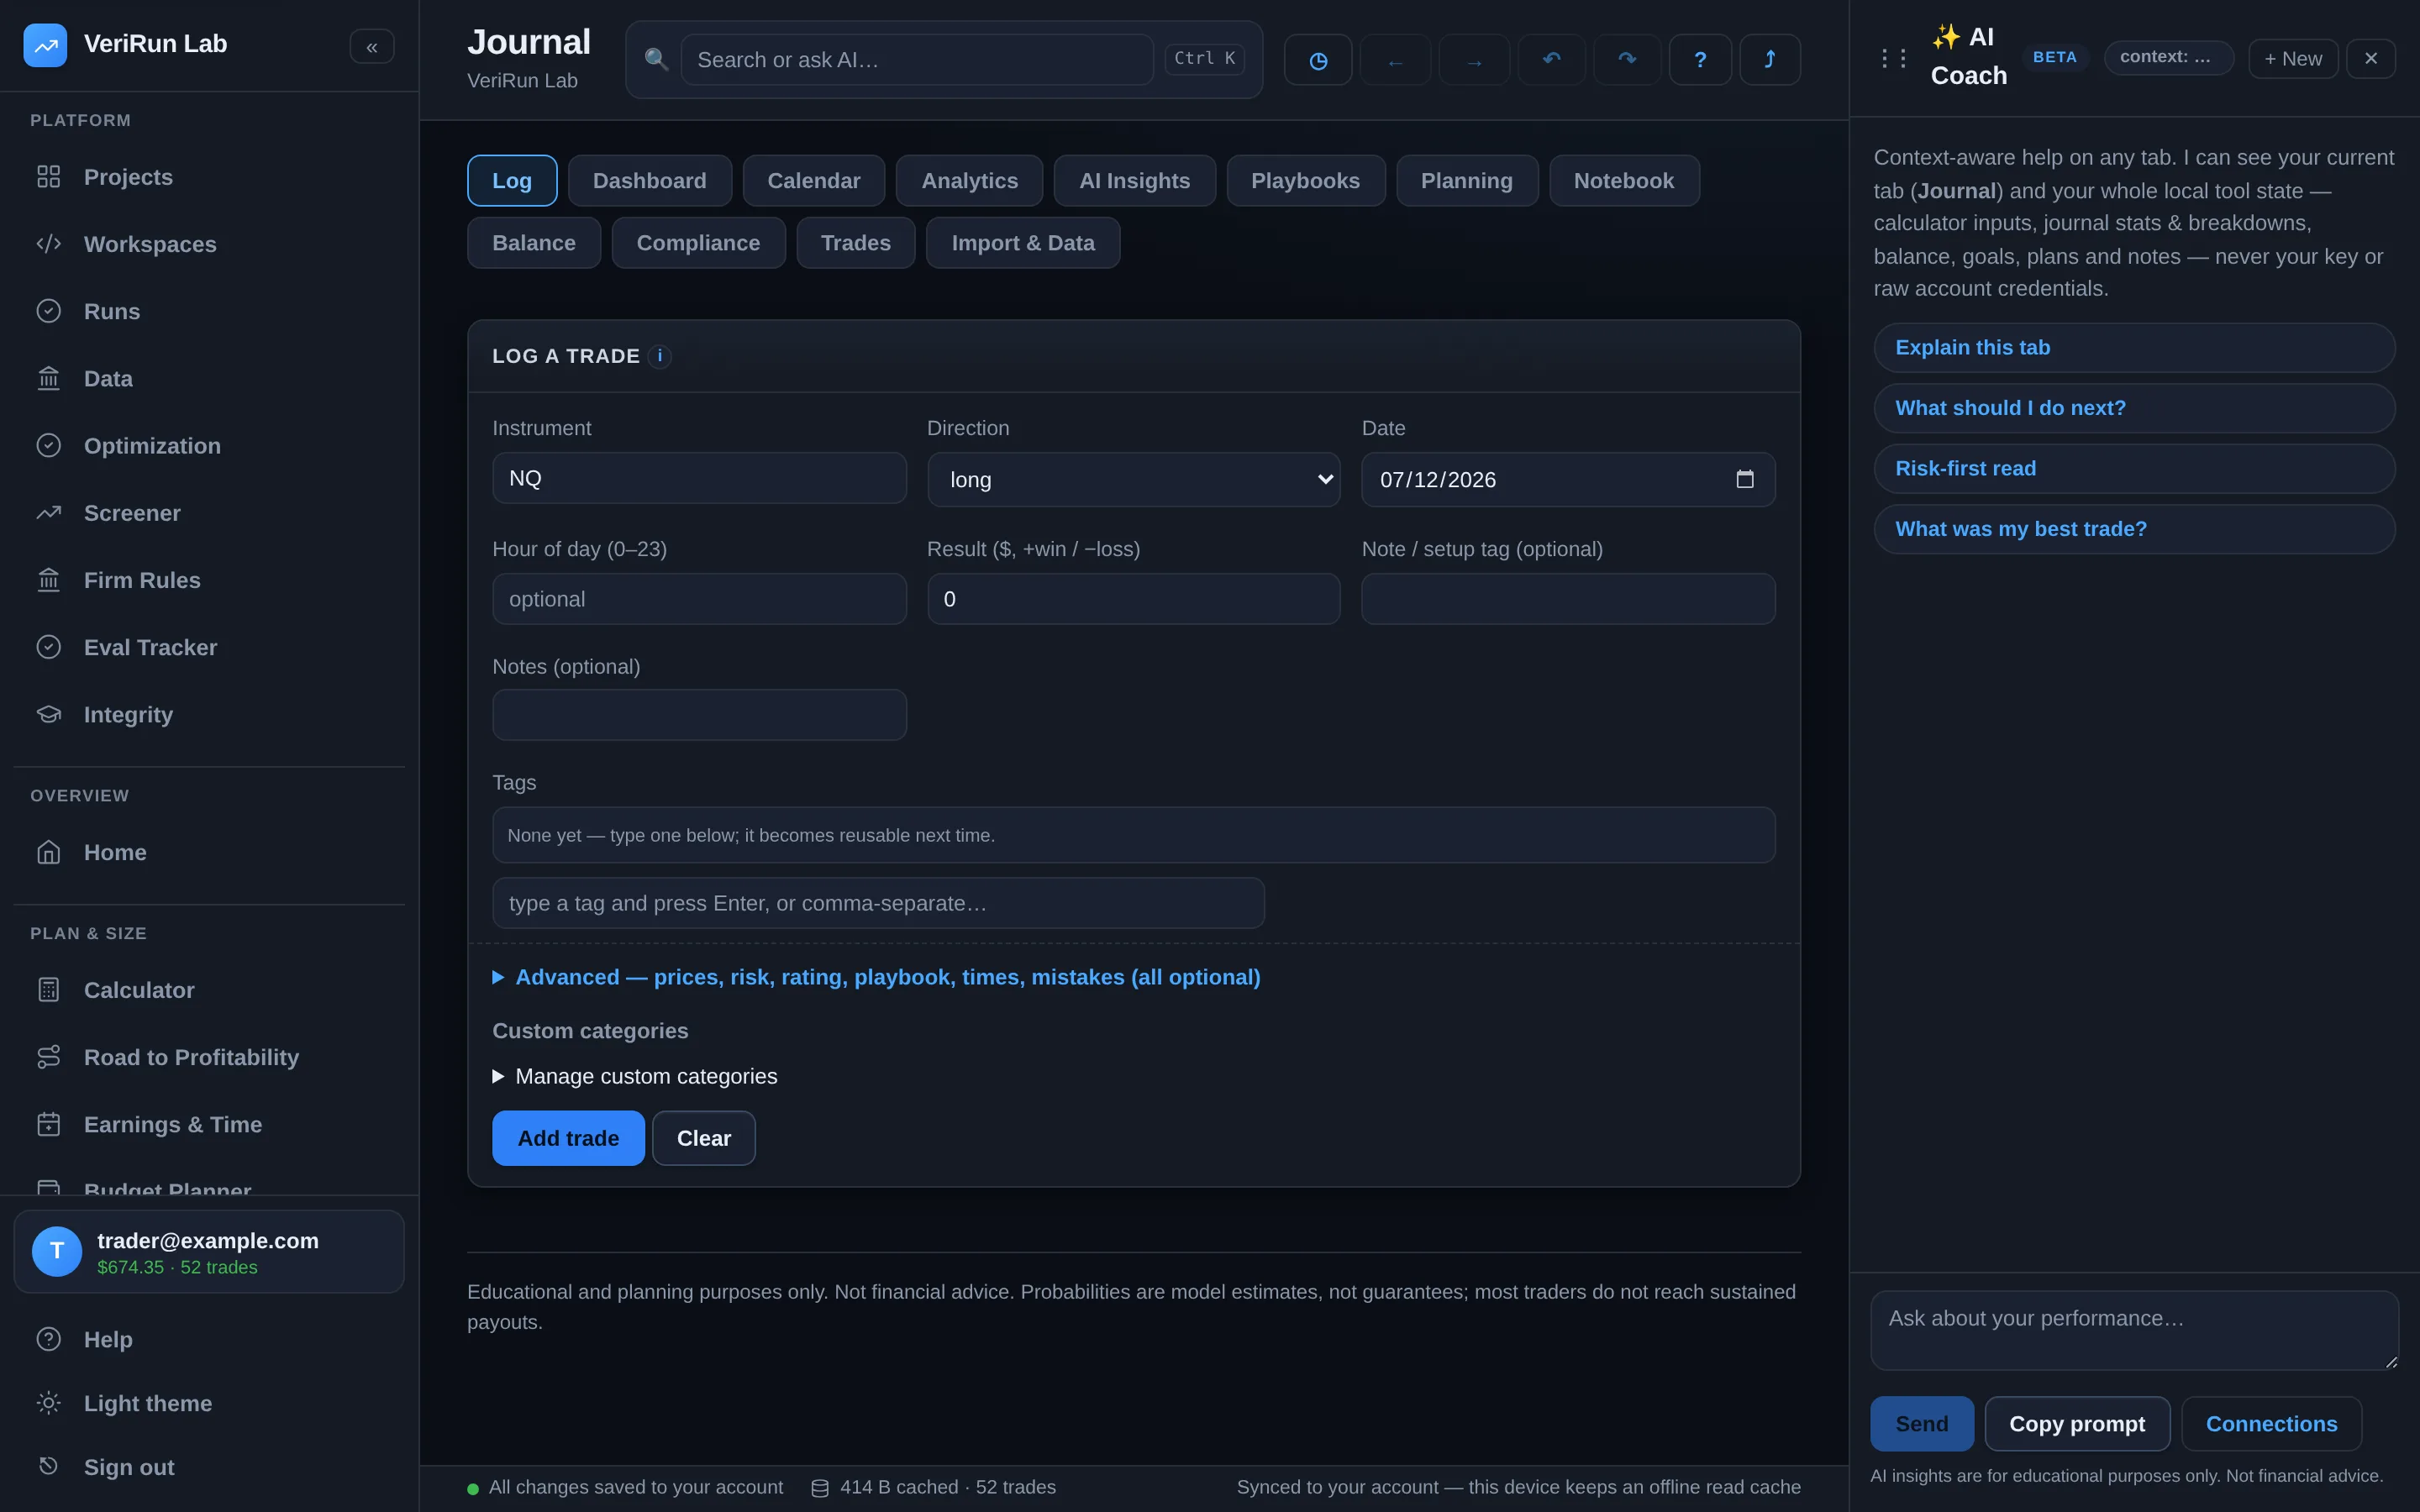Expand Manage custom categories
The height and width of the screenshot is (1512, 2420).
[635, 1076]
